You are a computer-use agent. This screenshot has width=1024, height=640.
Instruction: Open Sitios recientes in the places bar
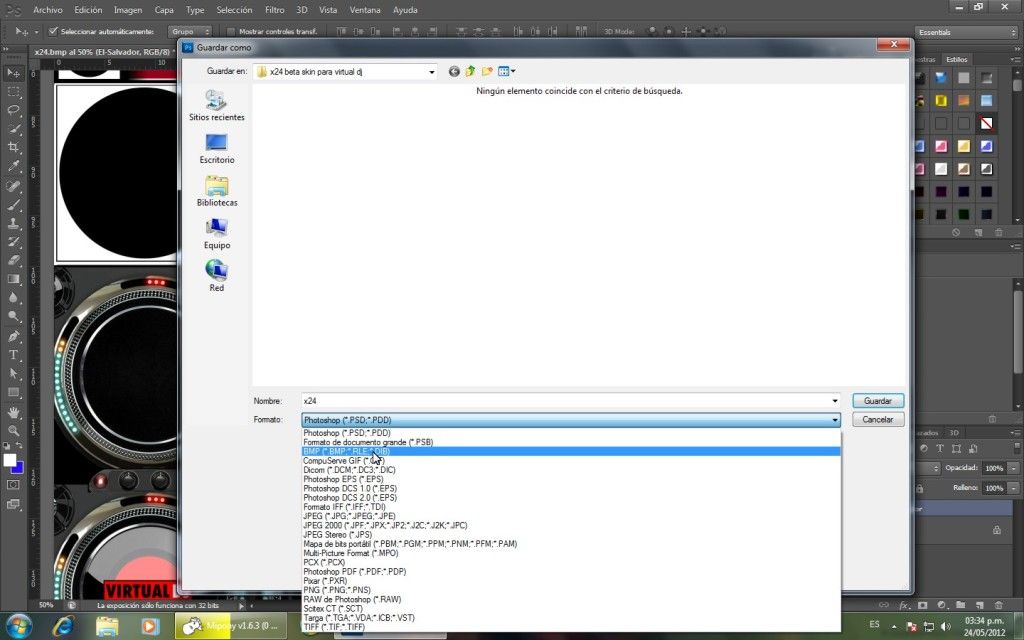click(217, 106)
